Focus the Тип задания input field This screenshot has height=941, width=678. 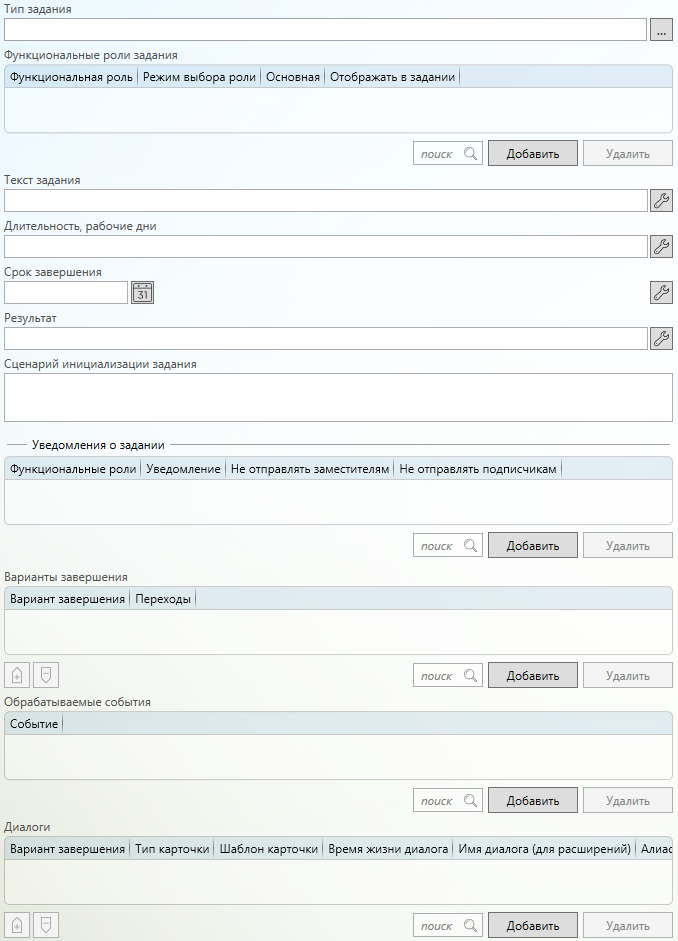[325, 30]
